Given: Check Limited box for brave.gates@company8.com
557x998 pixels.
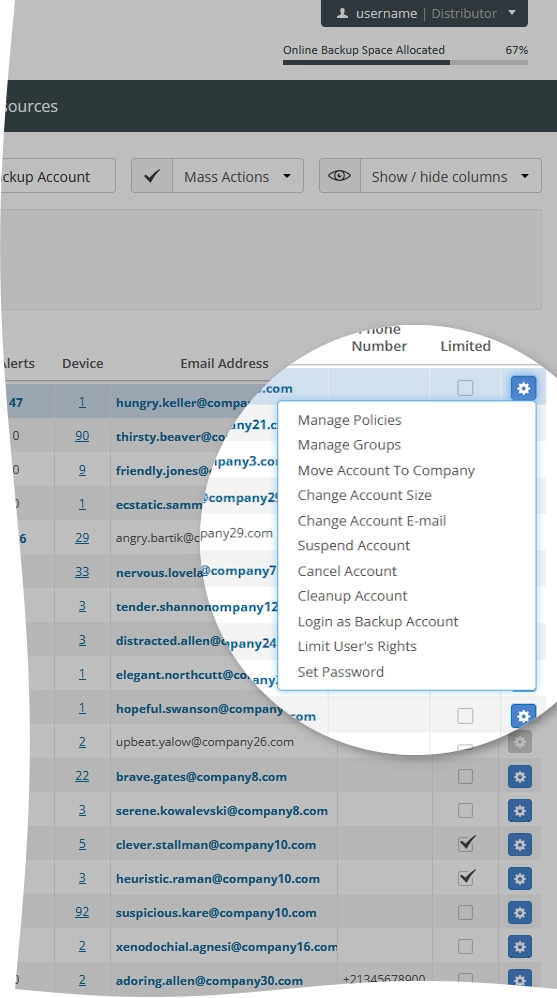Looking at the screenshot, I should (x=465, y=777).
